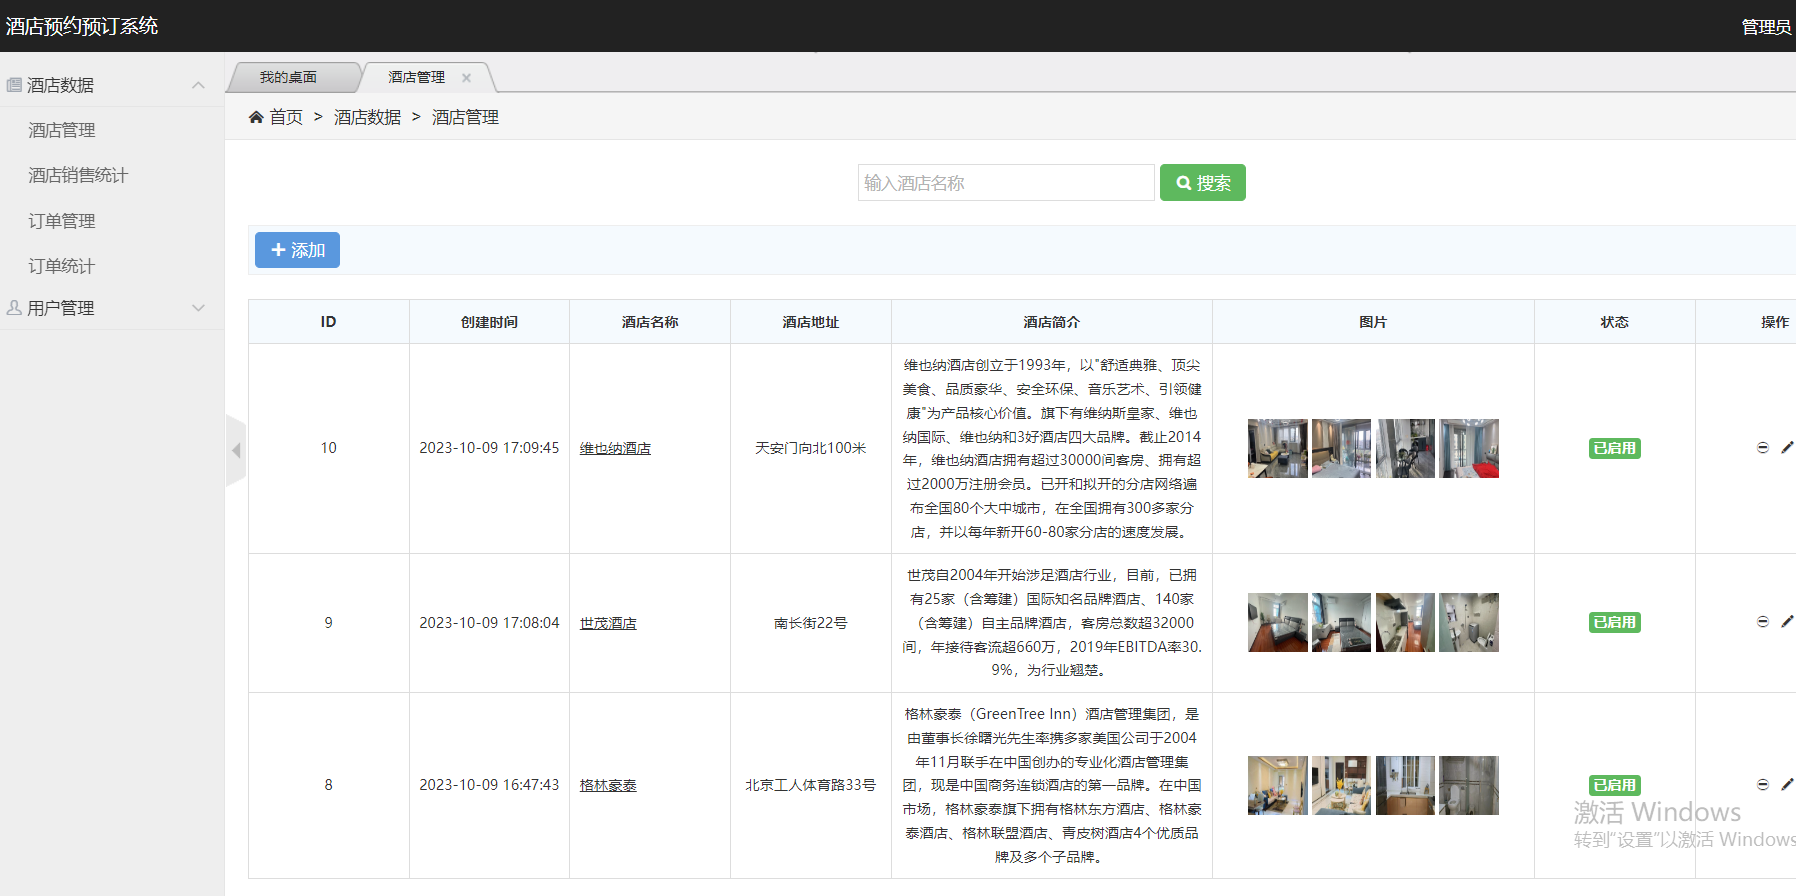Focus the 输入酒店名称 search field
Image resolution: width=1796 pixels, height=896 pixels.
(1006, 183)
